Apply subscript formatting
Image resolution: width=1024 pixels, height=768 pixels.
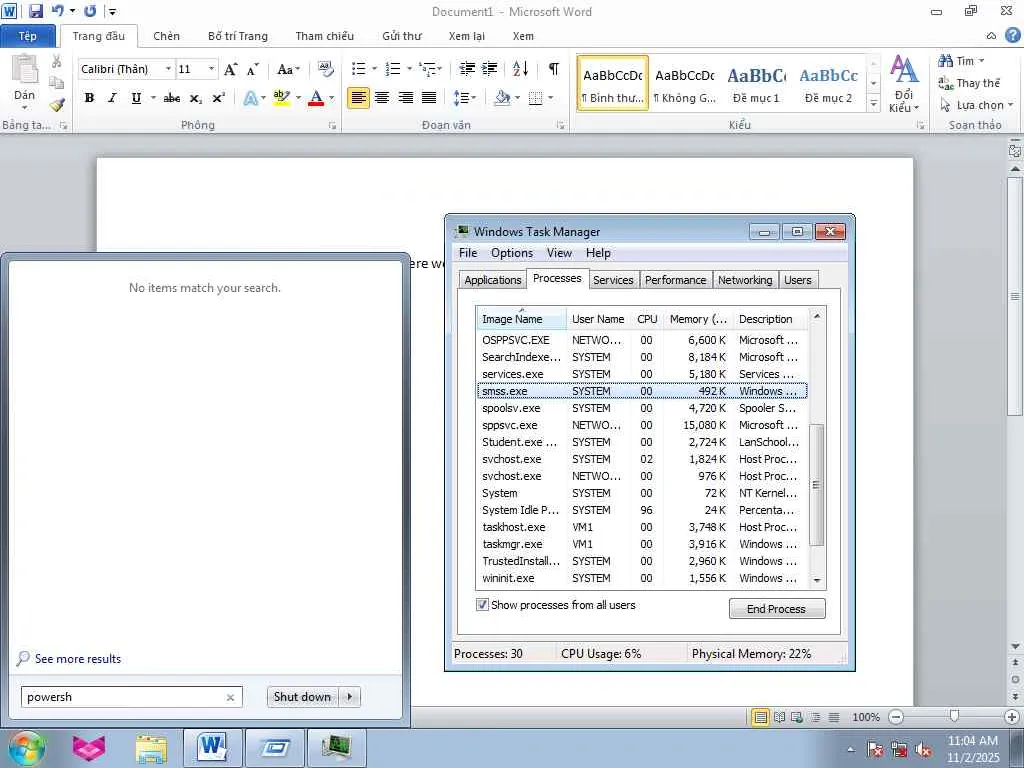(x=195, y=98)
